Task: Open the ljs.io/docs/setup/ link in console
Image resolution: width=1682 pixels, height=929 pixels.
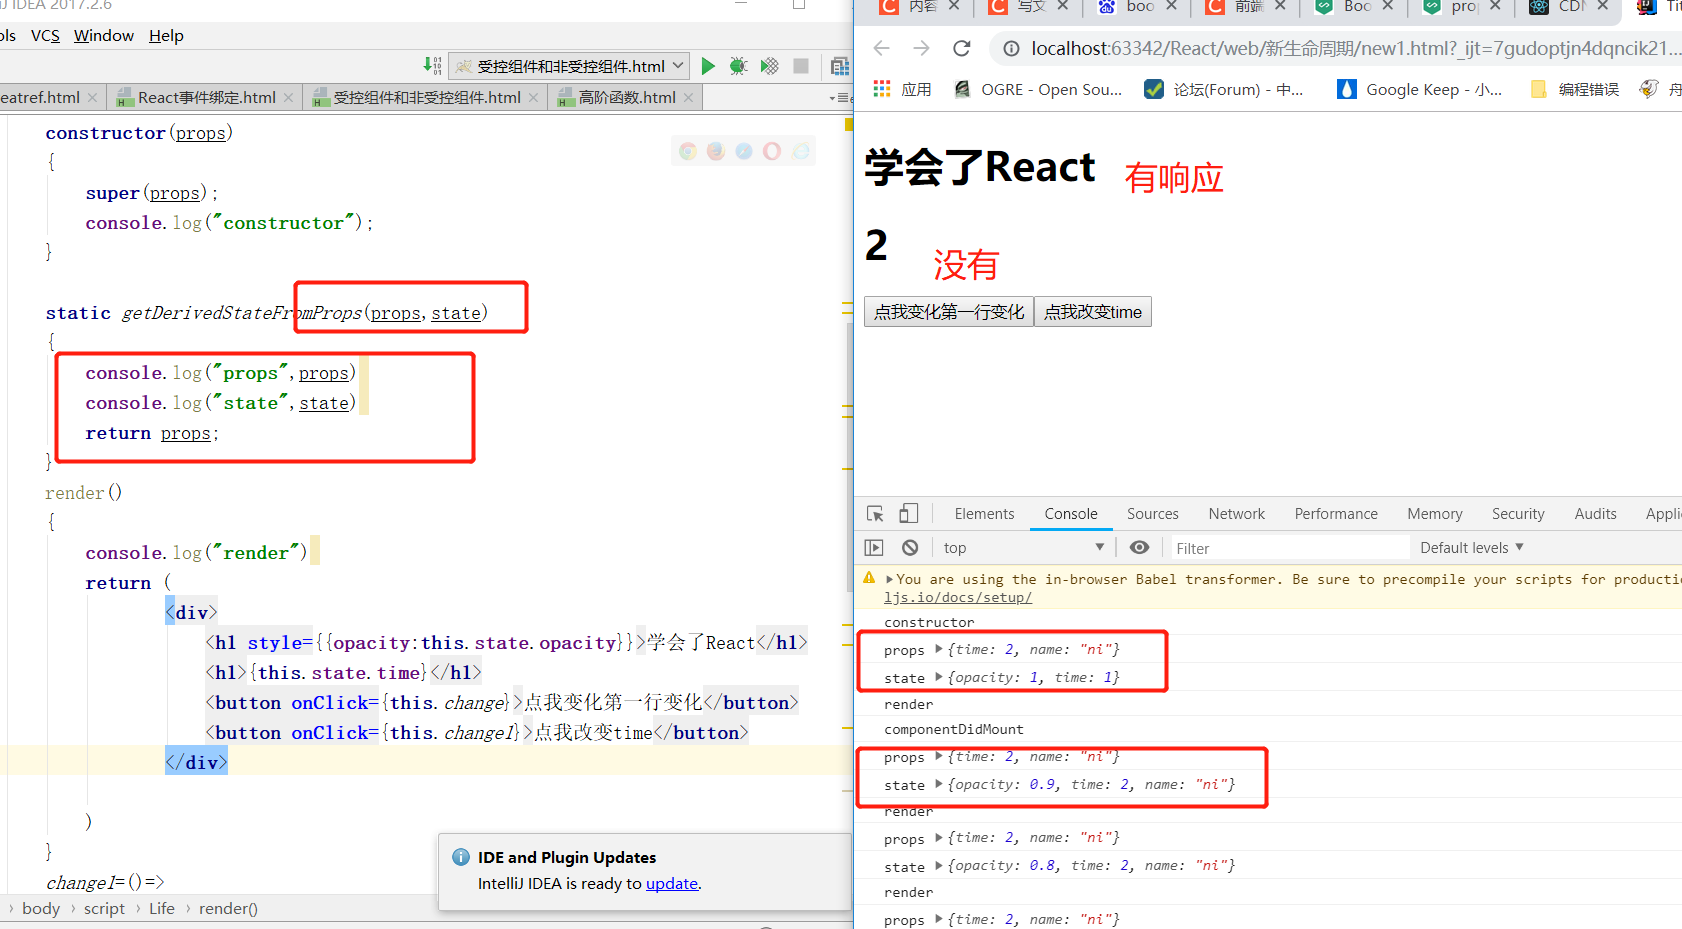Action: (958, 598)
